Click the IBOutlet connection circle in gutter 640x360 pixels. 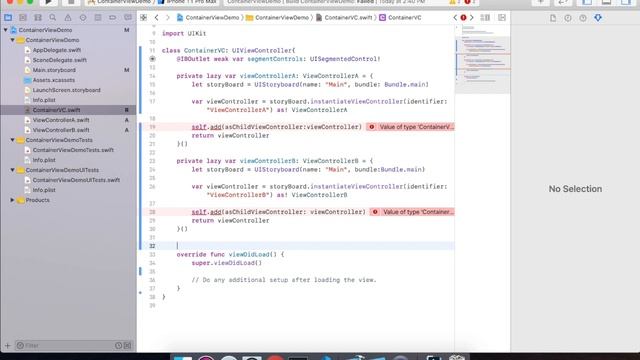(x=152, y=59)
